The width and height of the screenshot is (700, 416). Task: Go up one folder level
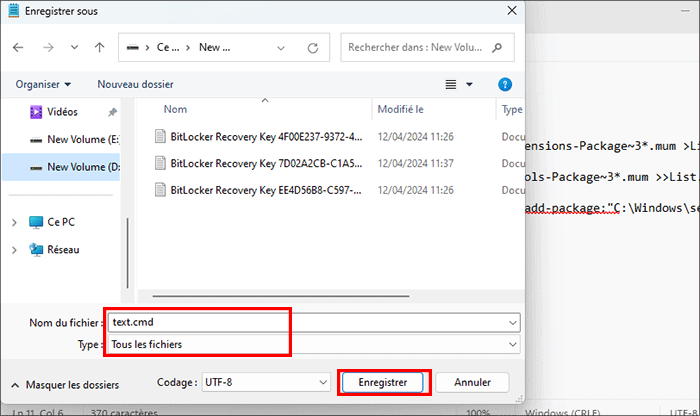tap(99, 47)
